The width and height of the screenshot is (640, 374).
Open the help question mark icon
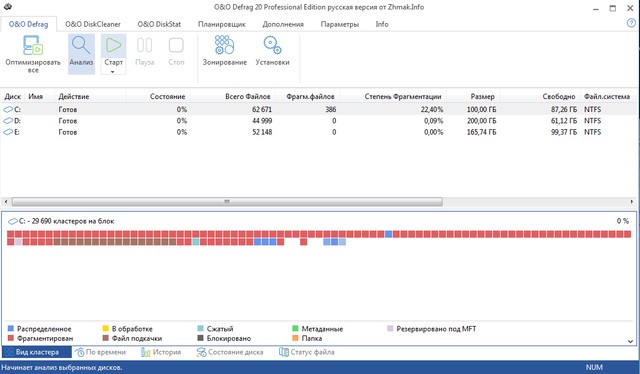pyautogui.click(x=631, y=23)
